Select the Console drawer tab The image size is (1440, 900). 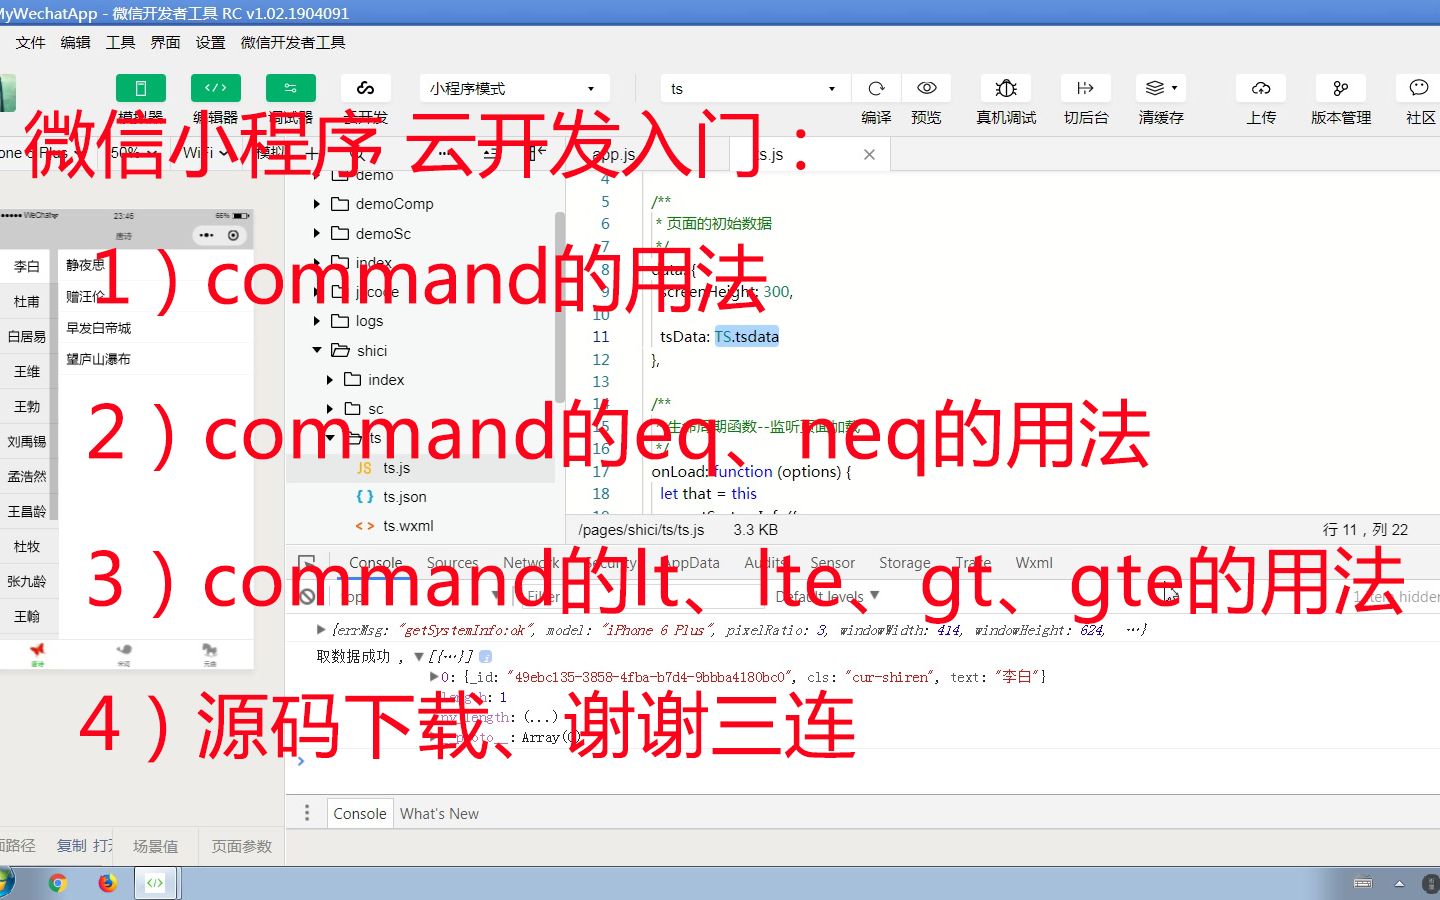coord(360,814)
